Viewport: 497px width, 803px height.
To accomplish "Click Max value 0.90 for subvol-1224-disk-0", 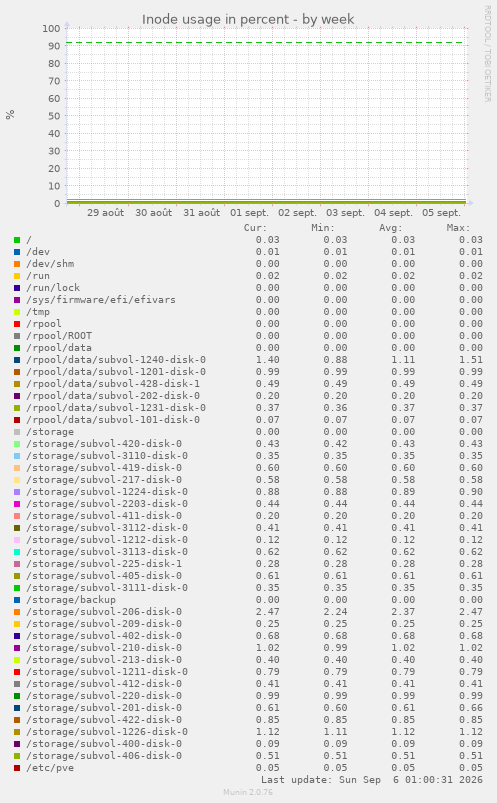I will (470, 492).
